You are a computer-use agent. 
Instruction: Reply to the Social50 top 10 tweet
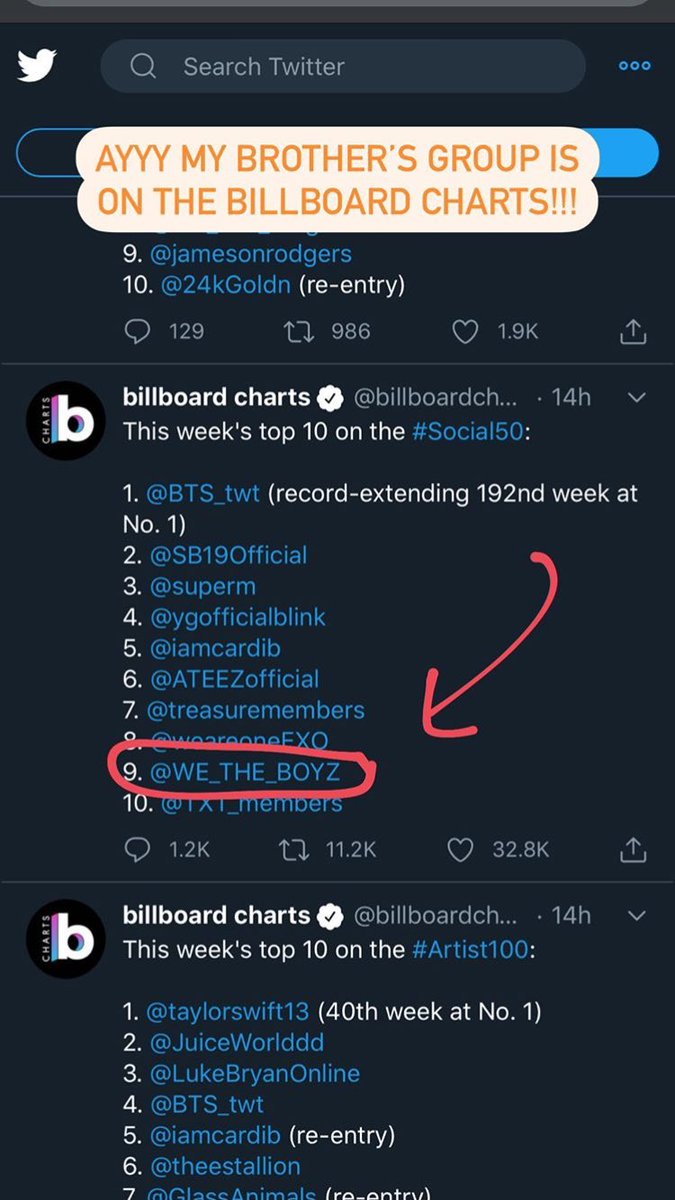(136, 849)
